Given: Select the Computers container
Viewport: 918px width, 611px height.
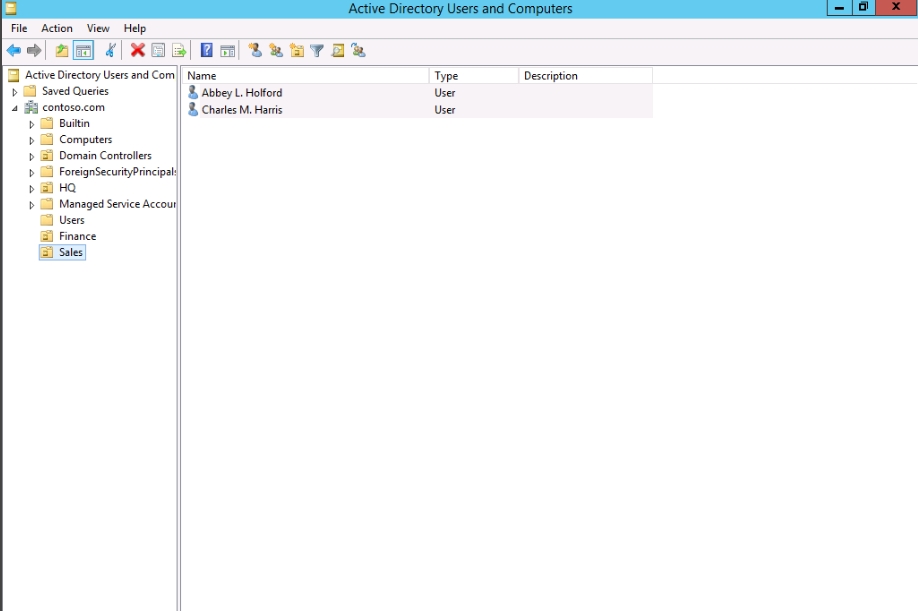Looking at the screenshot, I should [85, 139].
